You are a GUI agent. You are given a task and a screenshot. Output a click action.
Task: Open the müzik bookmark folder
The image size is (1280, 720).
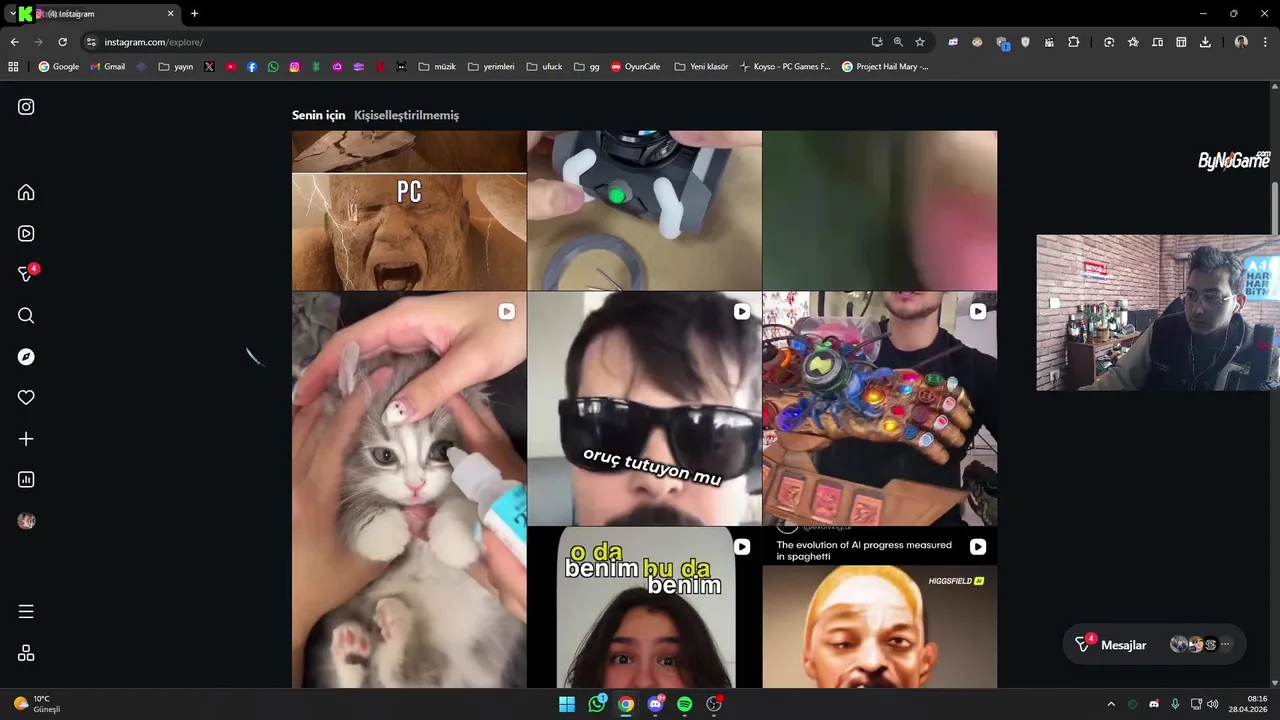tap(437, 67)
